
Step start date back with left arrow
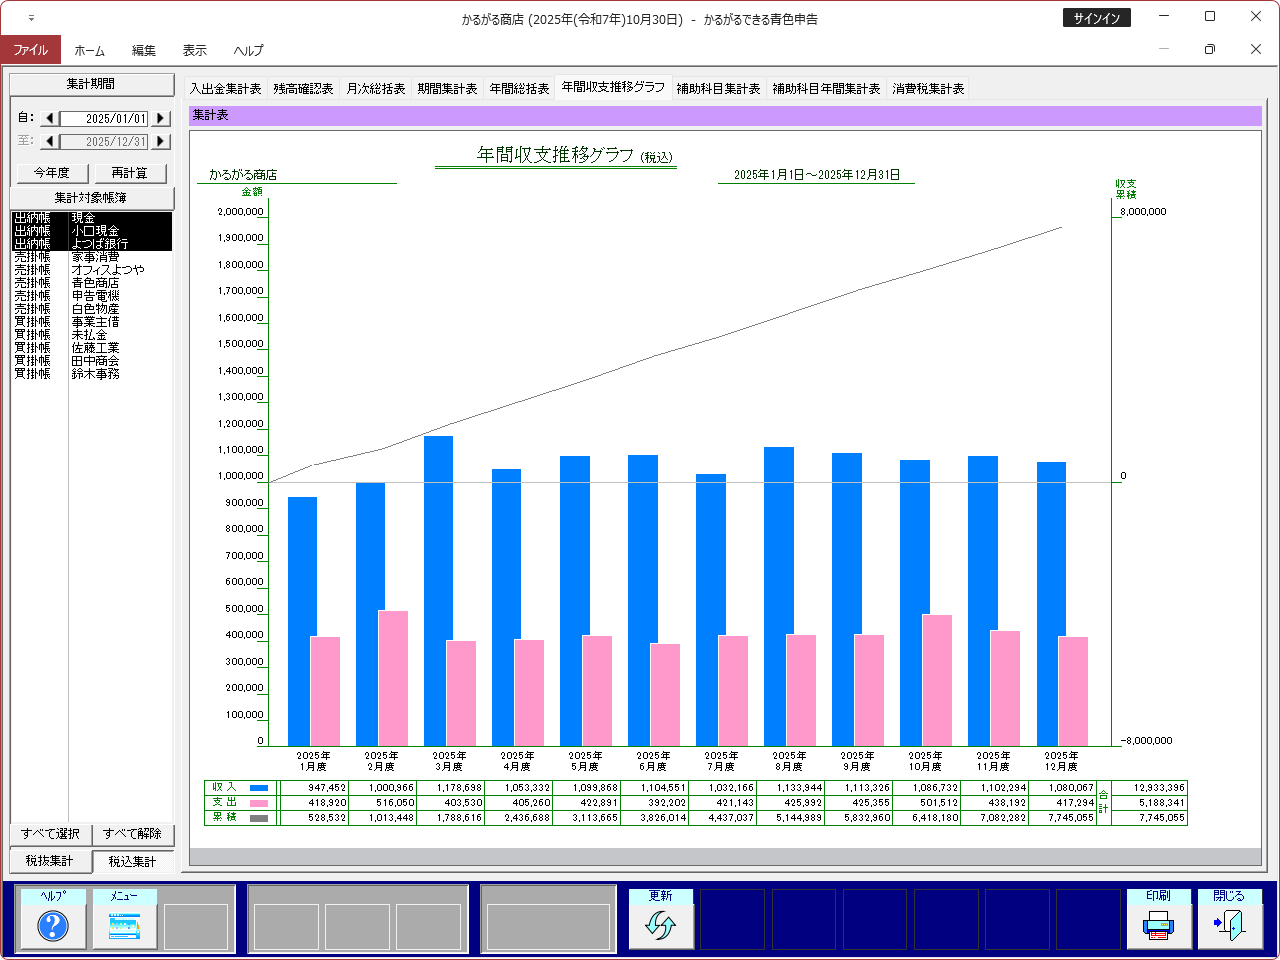50,119
